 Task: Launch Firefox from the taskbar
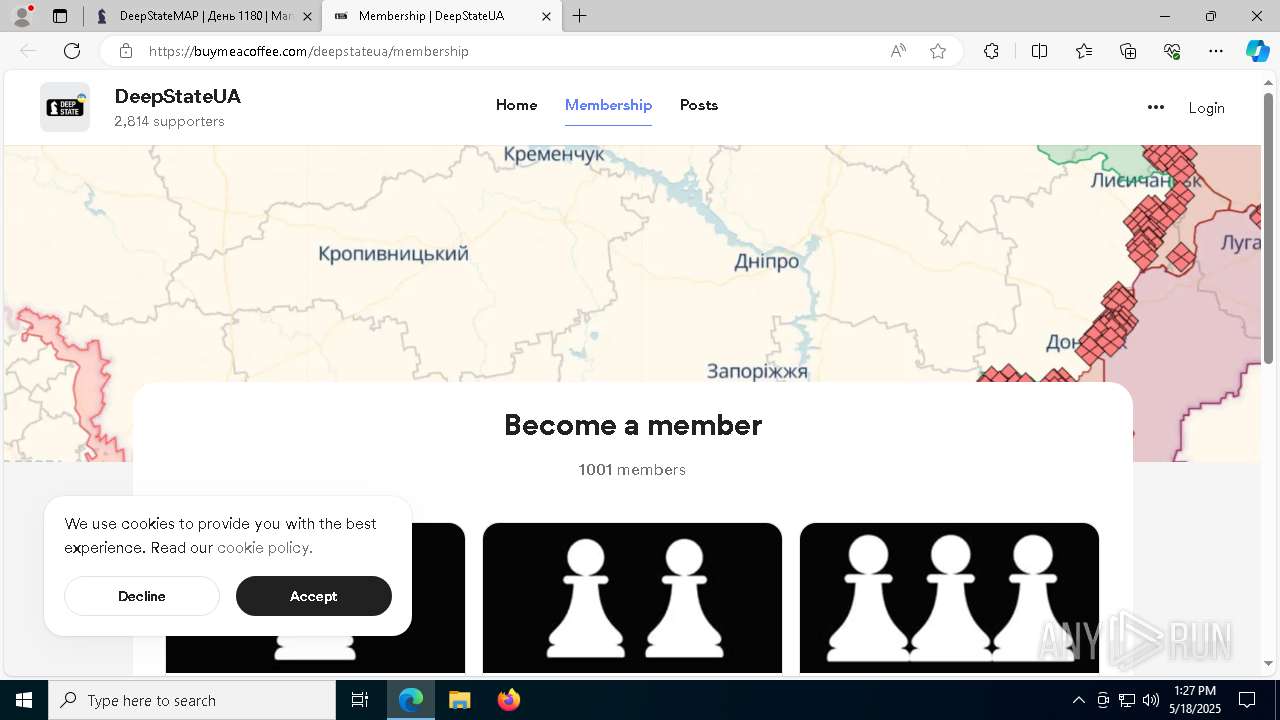click(x=508, y=700)
